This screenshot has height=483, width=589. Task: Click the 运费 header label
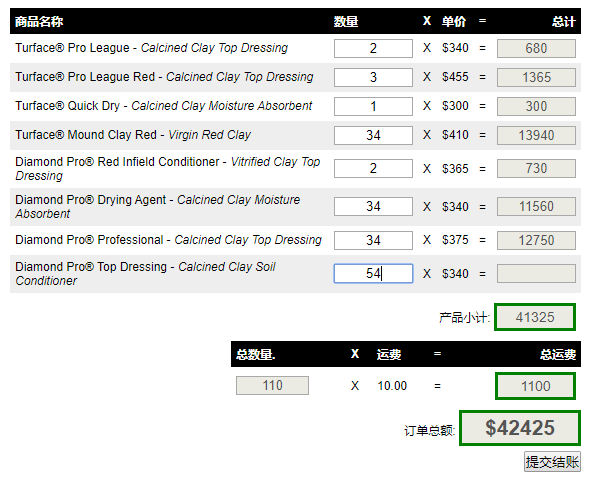389,354
